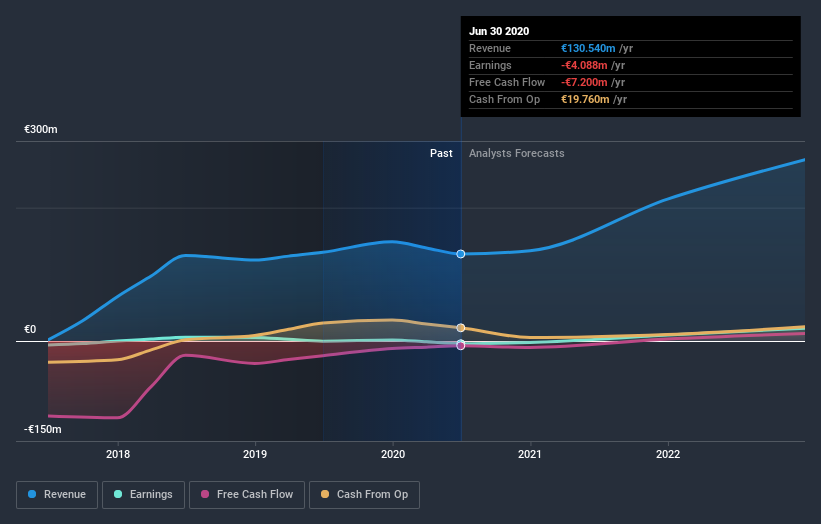This screenshot has height=524, width=821.
Task: Click the Revenue row label in tooltip
Action: 490,48
